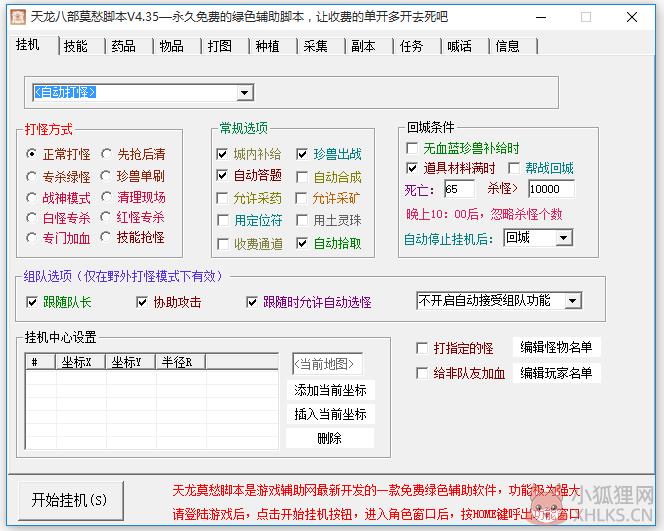Screen dimensions: 664x531
Task: Click the 删除 button
Action: tap(330, 438)
